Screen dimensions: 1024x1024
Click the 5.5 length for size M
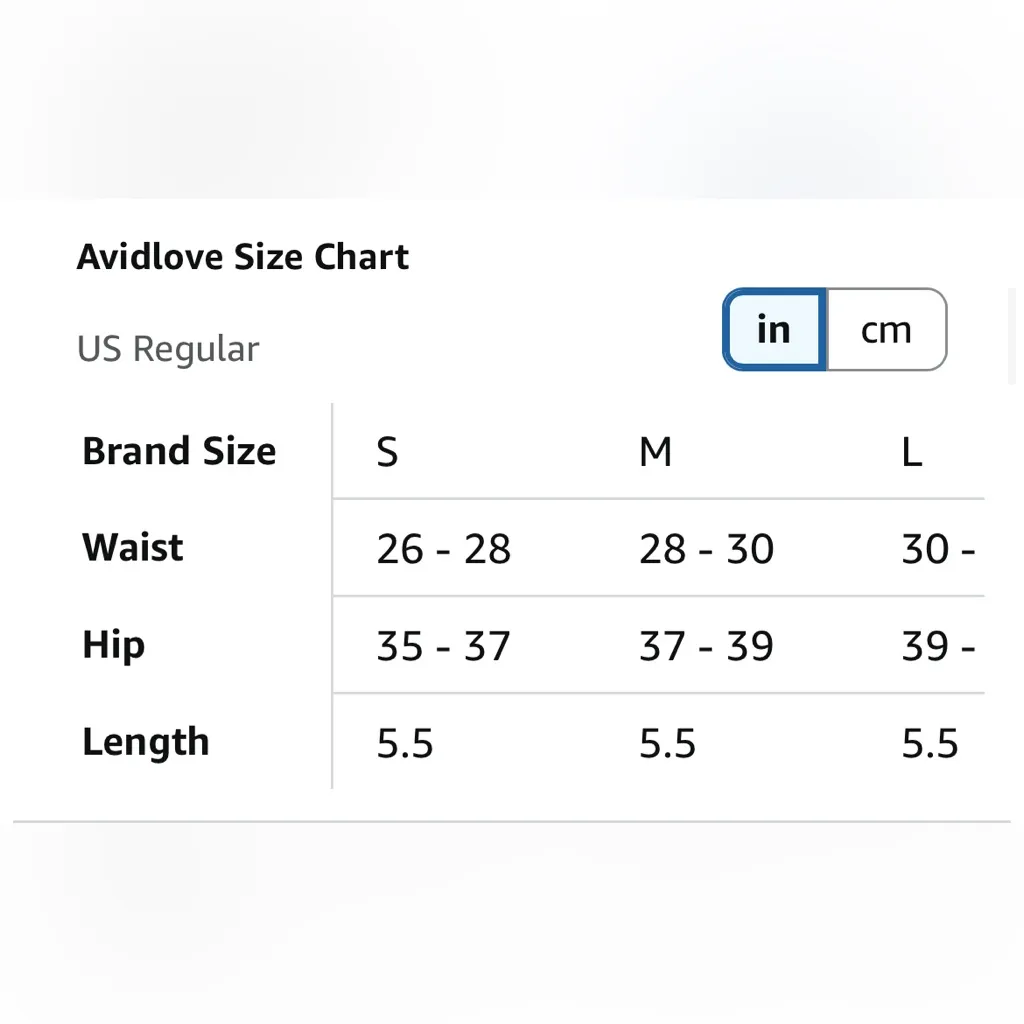(x=667, y=743)
